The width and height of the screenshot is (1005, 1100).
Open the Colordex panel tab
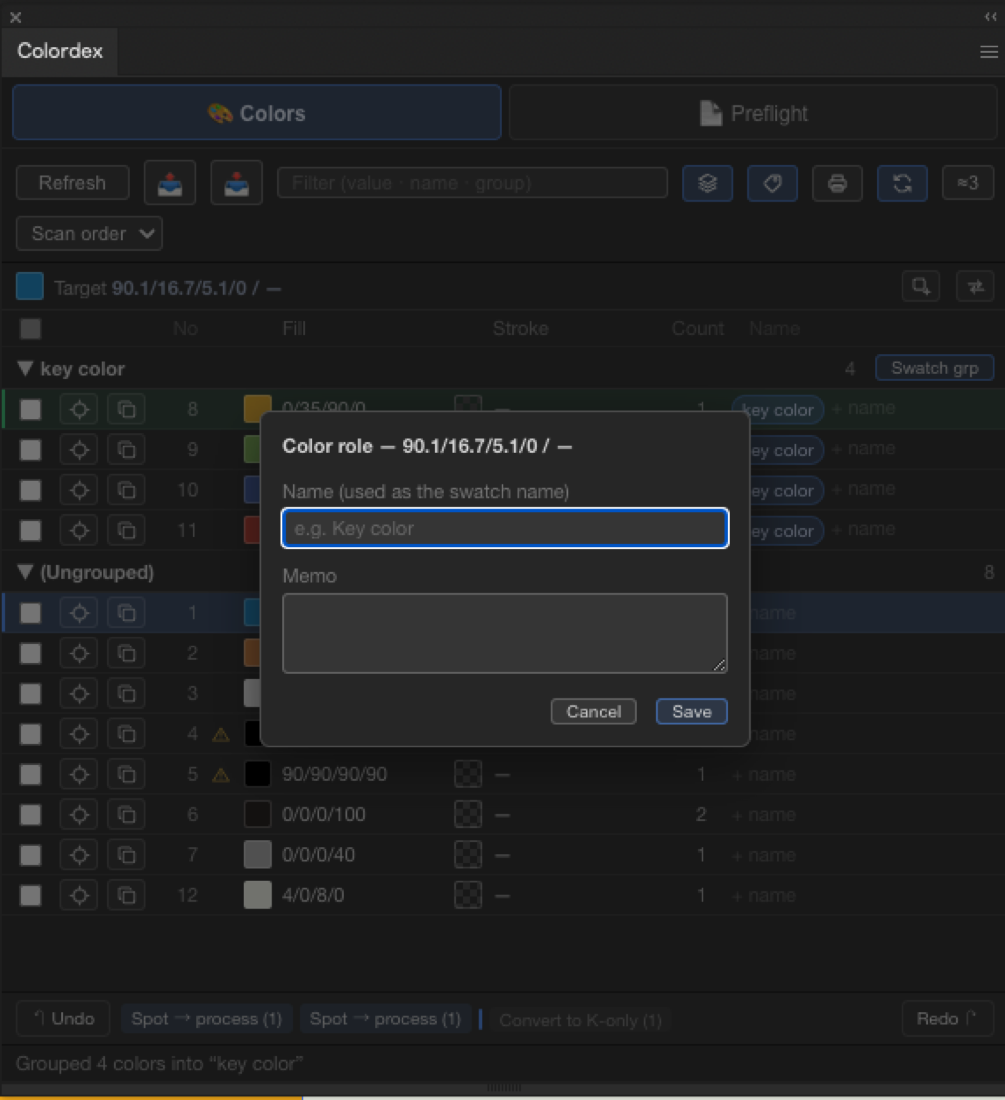tap(60, 51)
